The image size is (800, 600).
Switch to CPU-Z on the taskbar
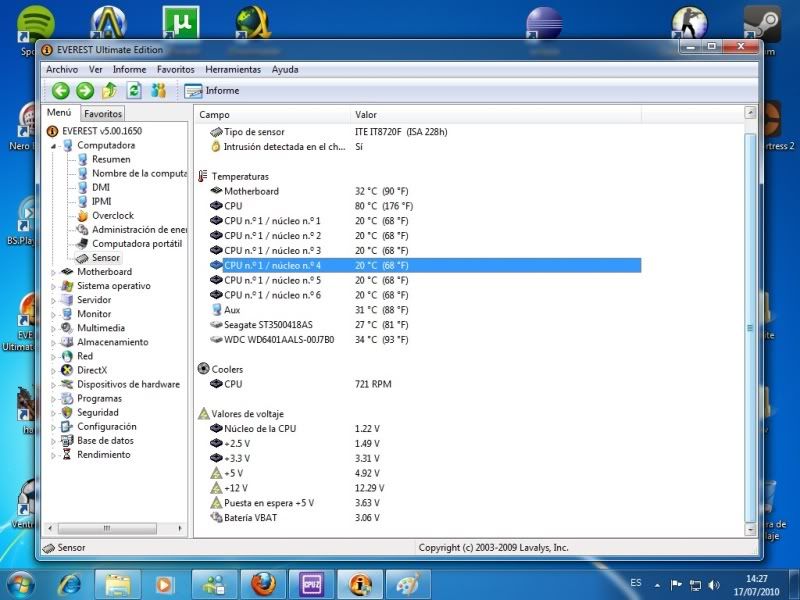pyautogui.click(x=311, y=585)
